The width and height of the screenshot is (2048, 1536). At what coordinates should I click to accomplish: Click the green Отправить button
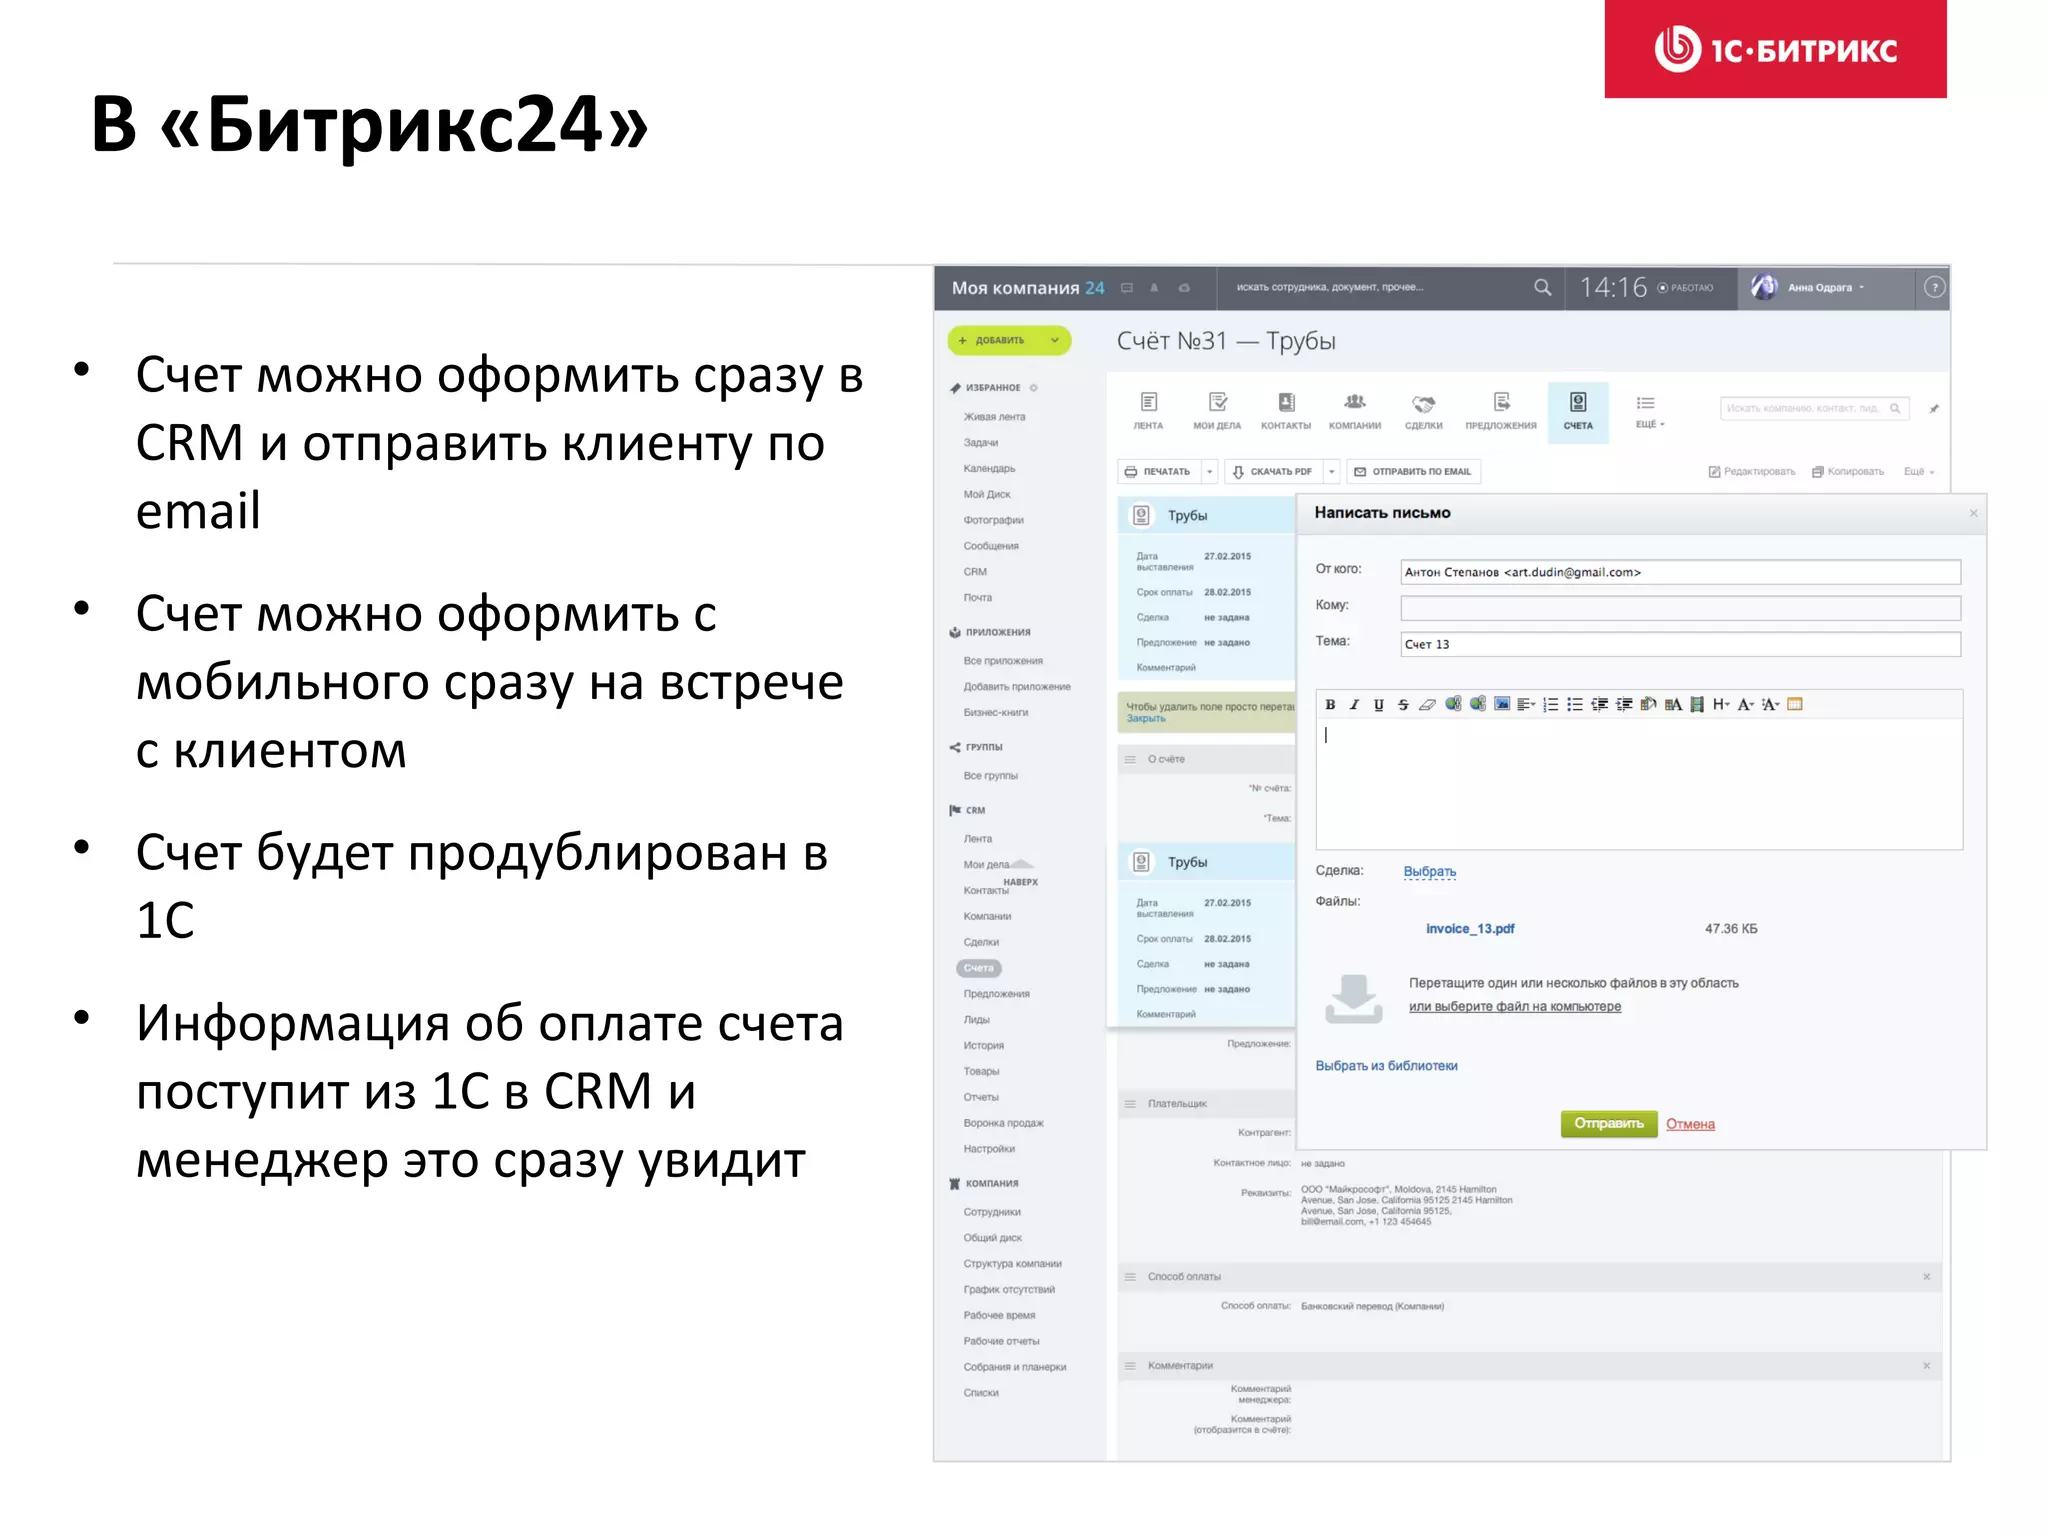tap(1608, 1124)
